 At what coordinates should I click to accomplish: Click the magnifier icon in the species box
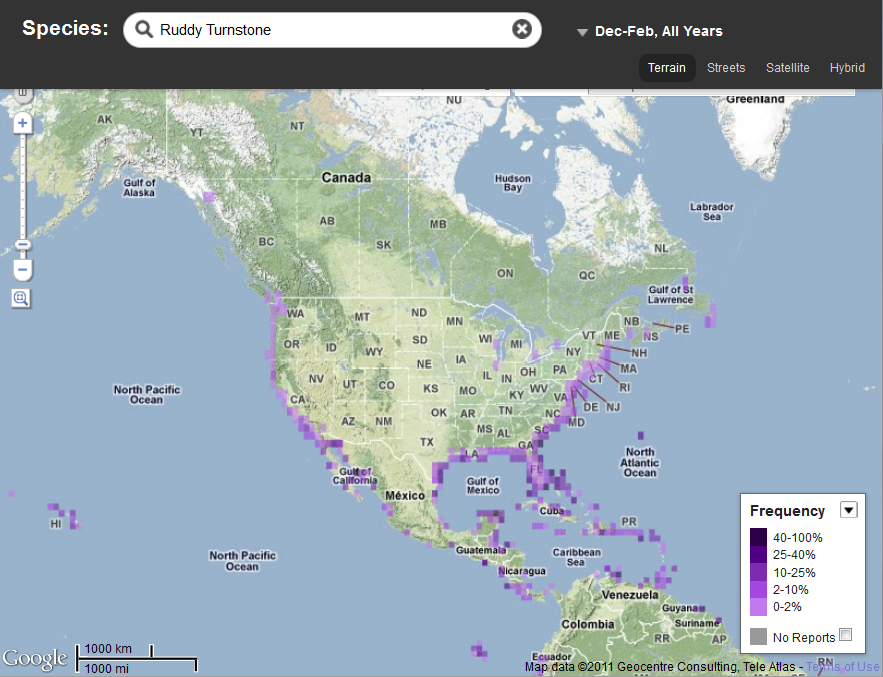tap(145, 29)
